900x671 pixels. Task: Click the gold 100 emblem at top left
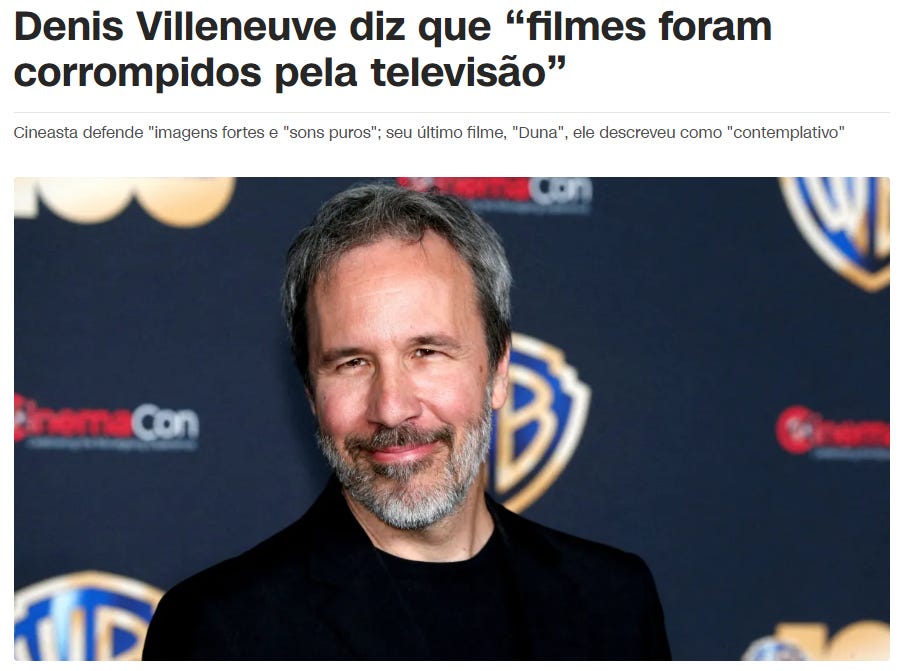(x=125, y=200)
